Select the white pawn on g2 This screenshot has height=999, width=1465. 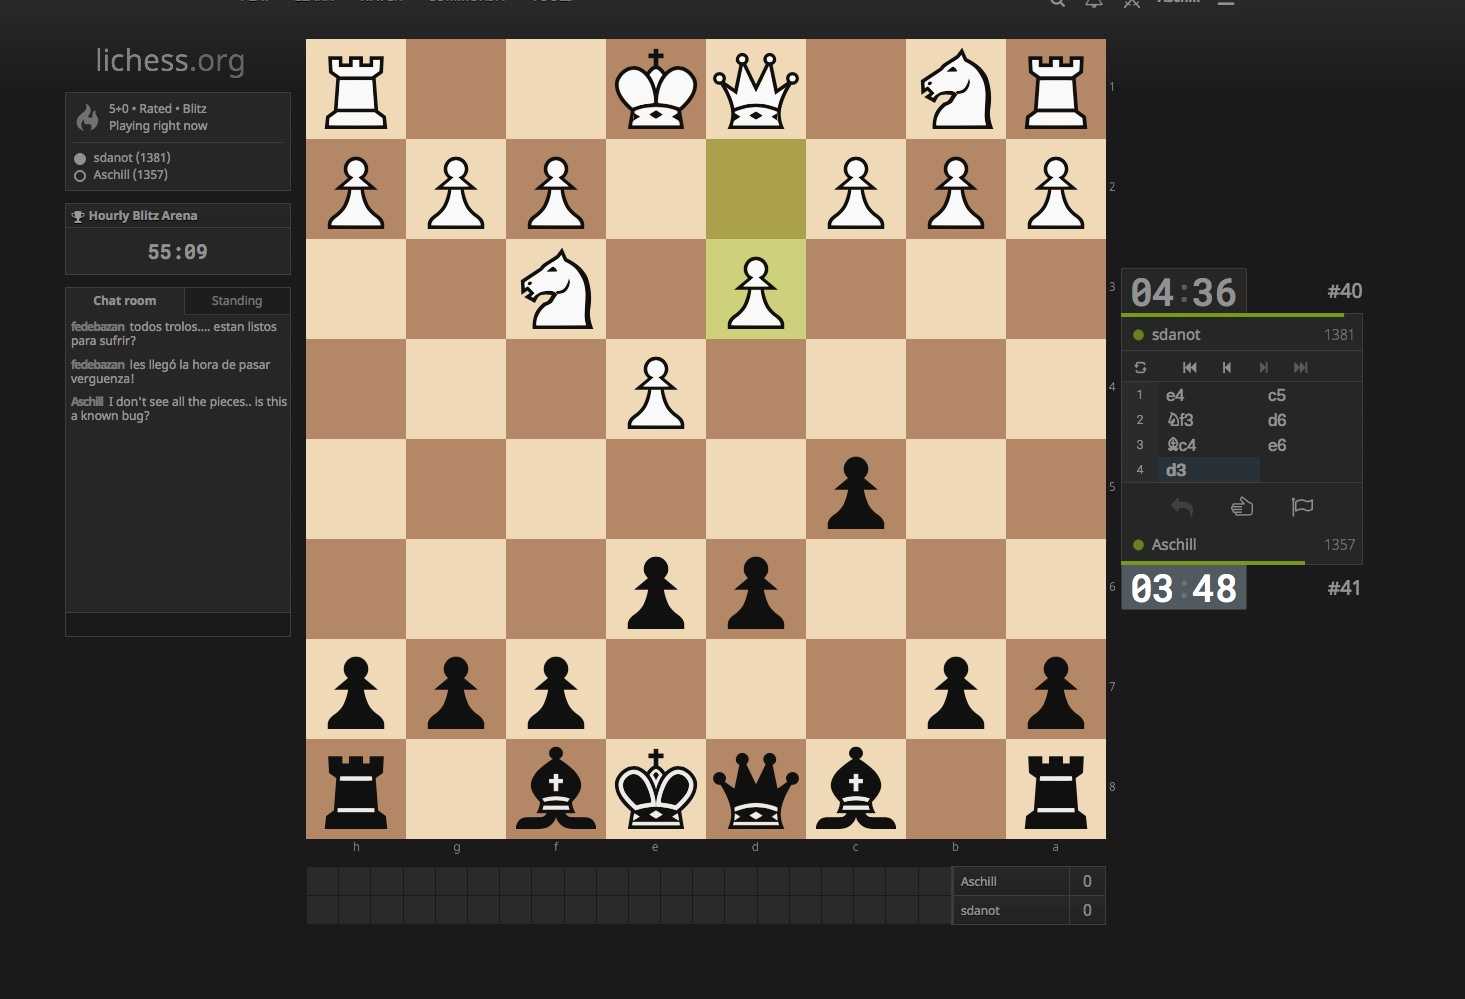pyautogui.click(x=456, y=189)
